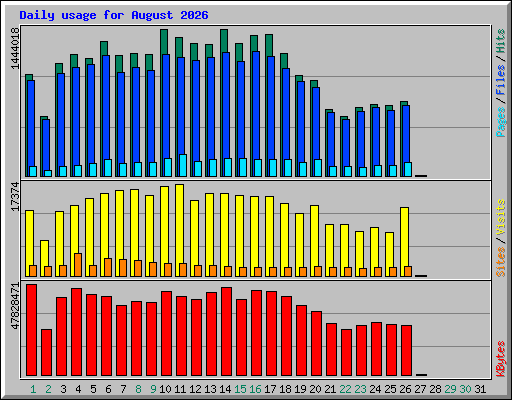
Task: Select day 11 axis label
Action: coord(180,389)
